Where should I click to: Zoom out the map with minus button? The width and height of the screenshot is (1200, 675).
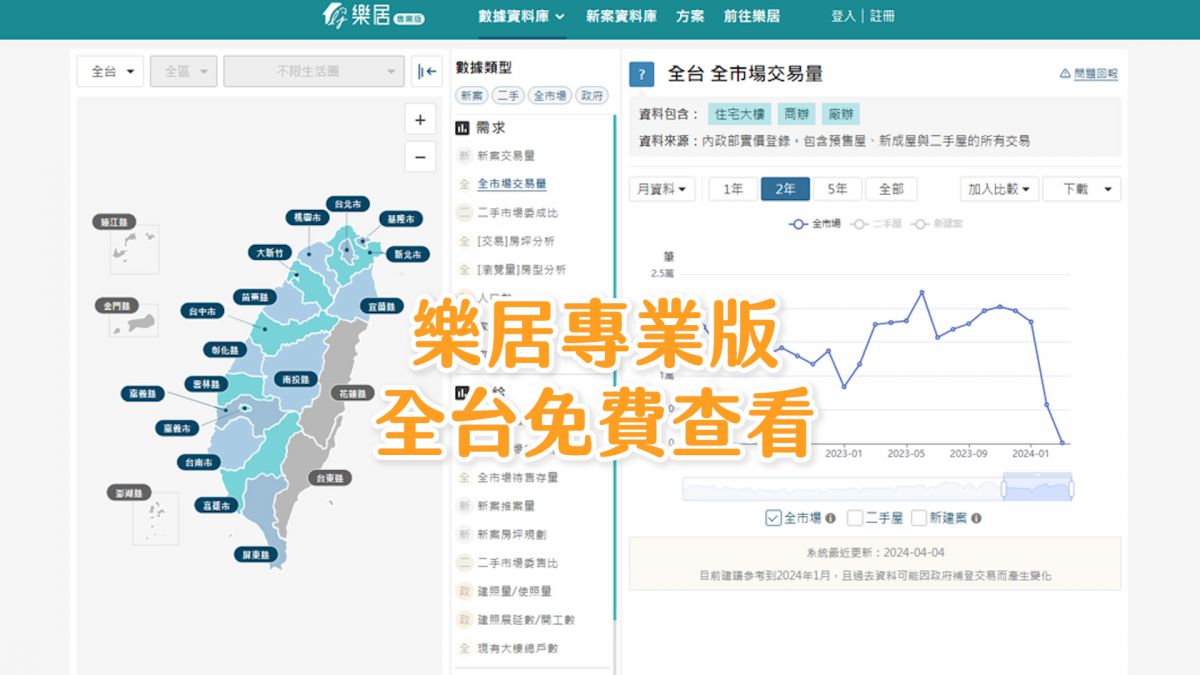tap(420, 157)
